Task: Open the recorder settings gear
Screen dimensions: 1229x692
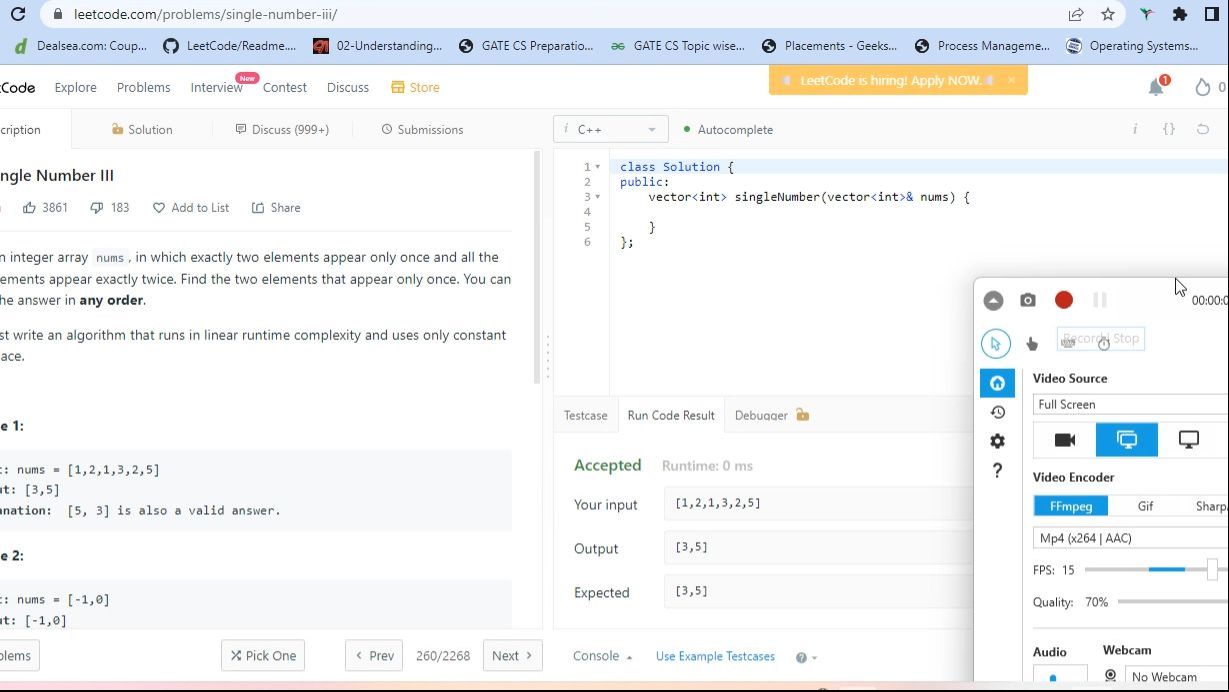Action: (x=997, y=441)
